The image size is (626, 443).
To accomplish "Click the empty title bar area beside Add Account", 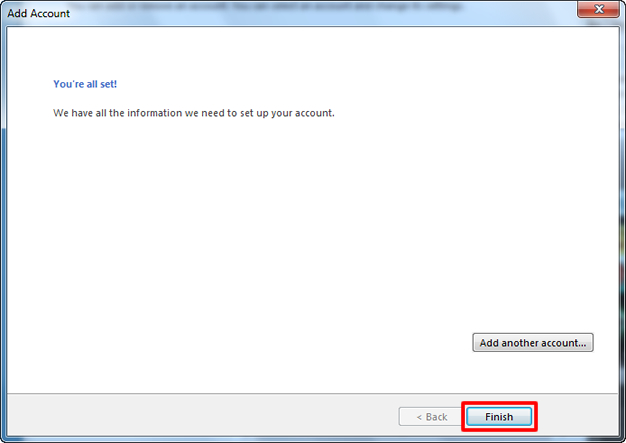I will point(300,14).
